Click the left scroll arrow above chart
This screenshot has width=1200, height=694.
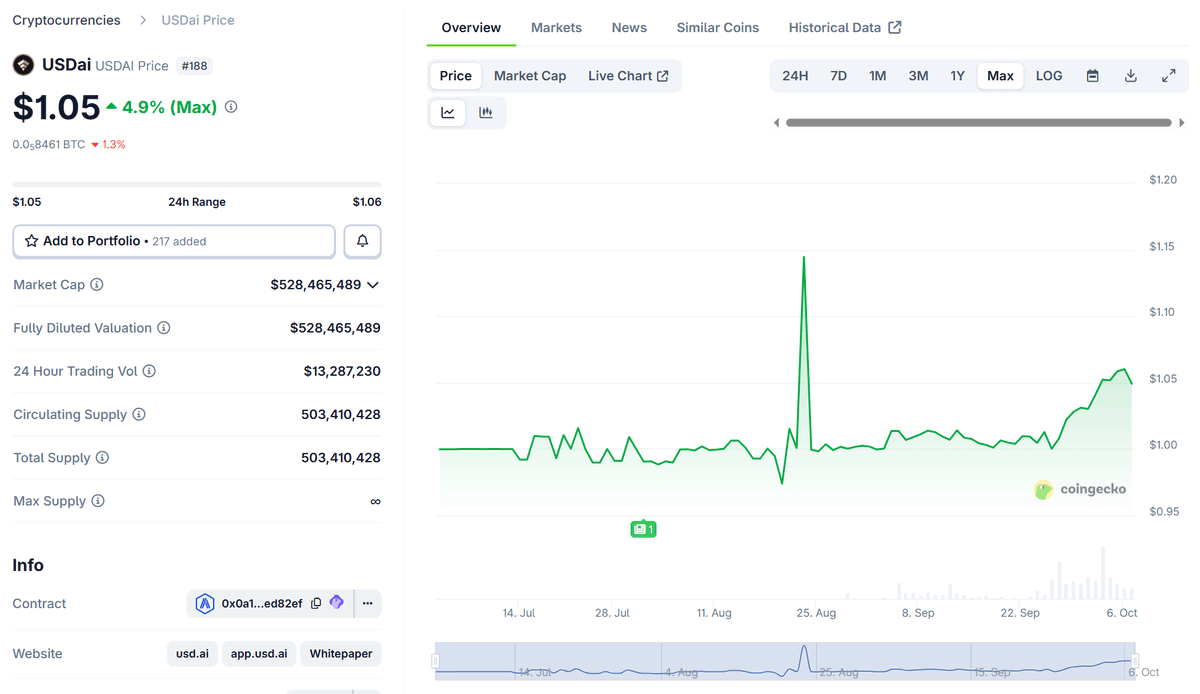click(777, 123)
